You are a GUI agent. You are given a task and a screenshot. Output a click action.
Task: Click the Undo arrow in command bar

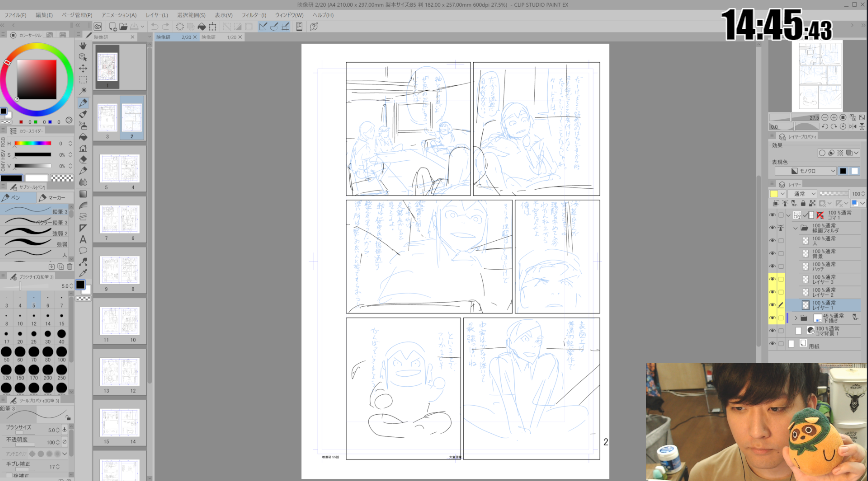coord(154,27)
